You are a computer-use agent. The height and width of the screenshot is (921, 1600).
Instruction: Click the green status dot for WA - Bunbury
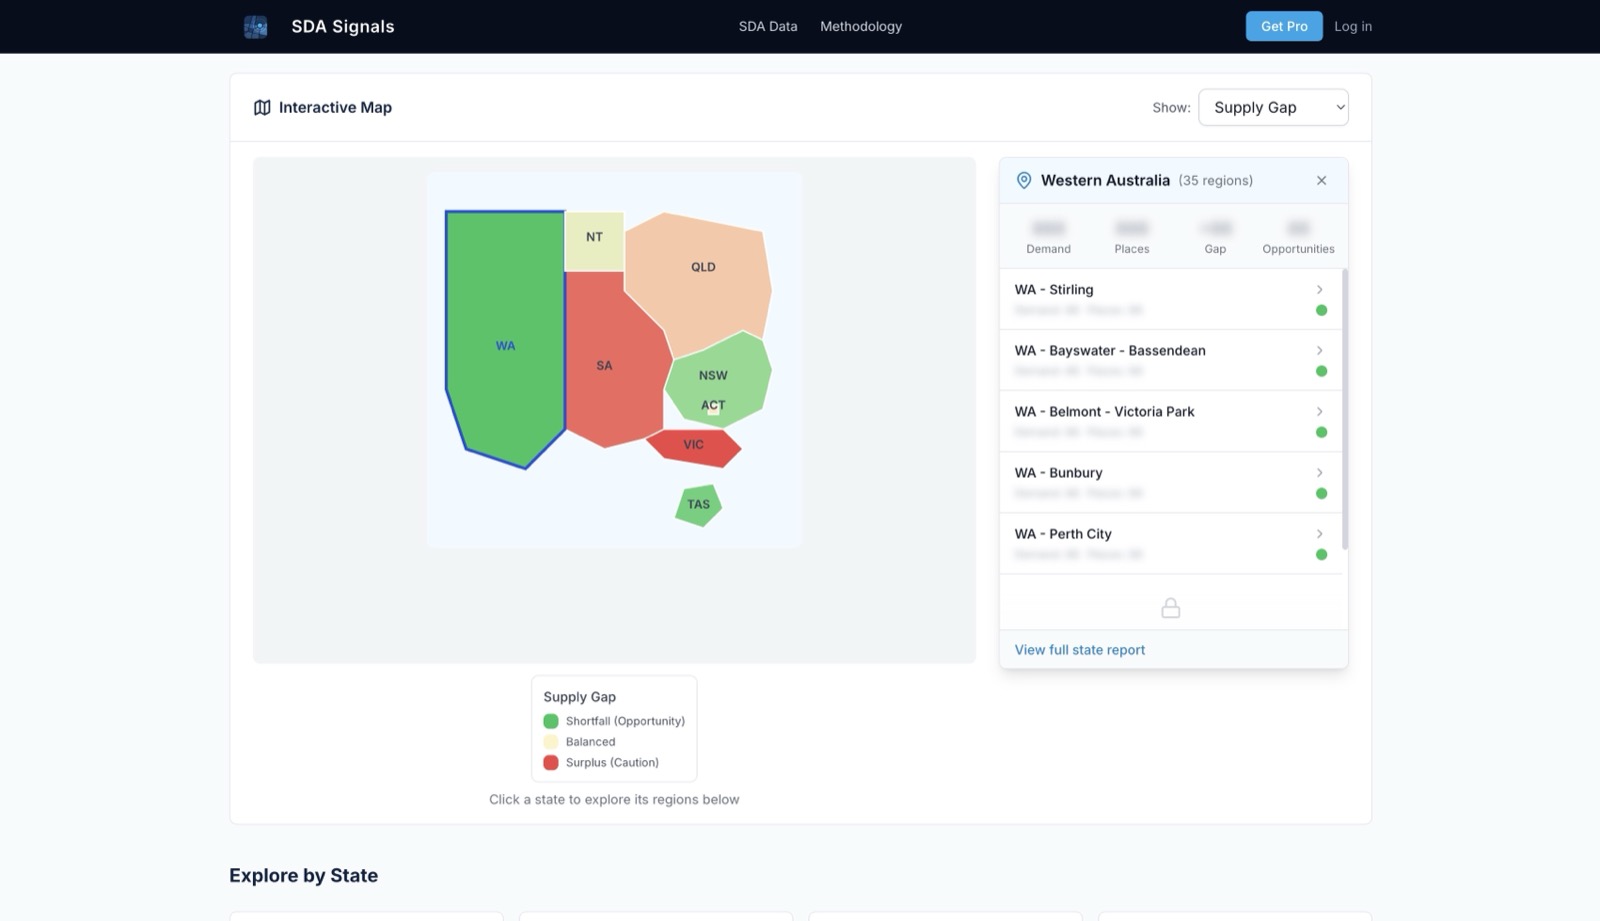click(x=1321, y=494)
